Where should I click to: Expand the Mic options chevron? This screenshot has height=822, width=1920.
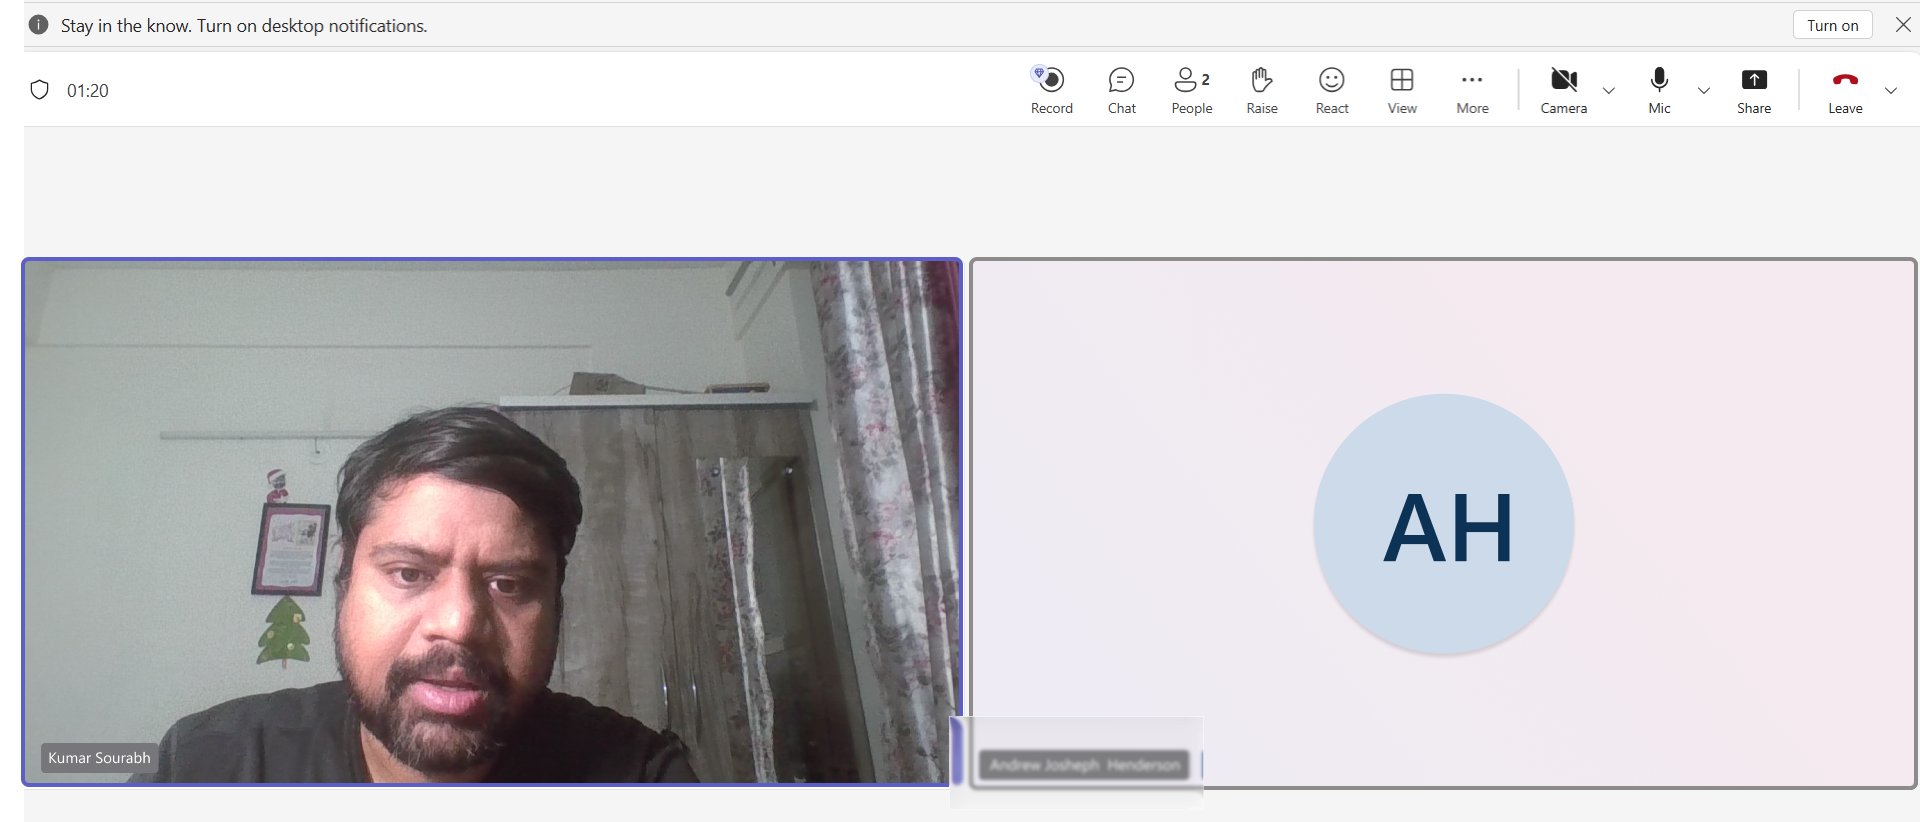click(1704, 91)
